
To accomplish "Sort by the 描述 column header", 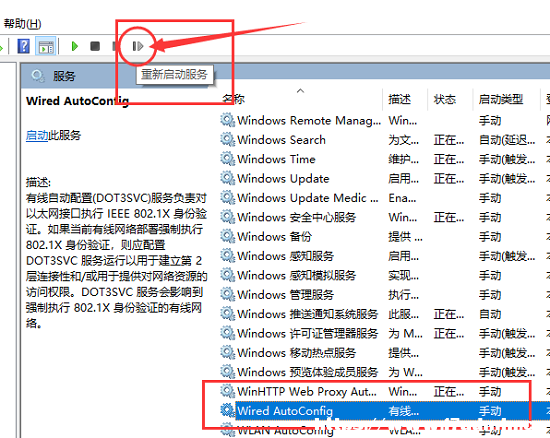I will click(x=399, y=100).
